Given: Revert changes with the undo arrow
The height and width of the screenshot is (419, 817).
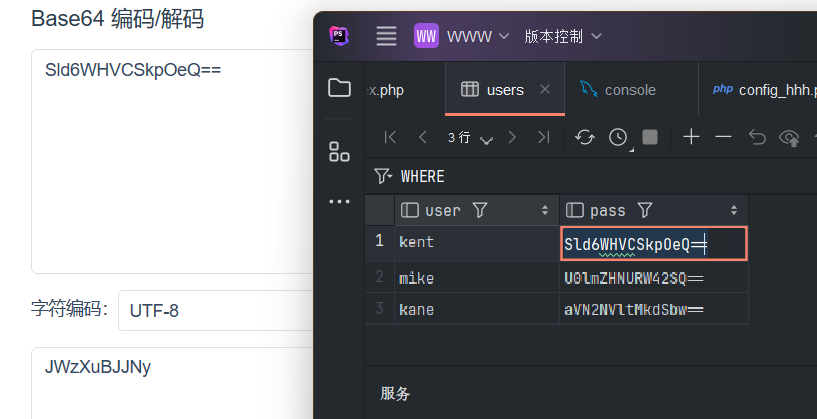Looking at the screenshot, I should (757, 137).
